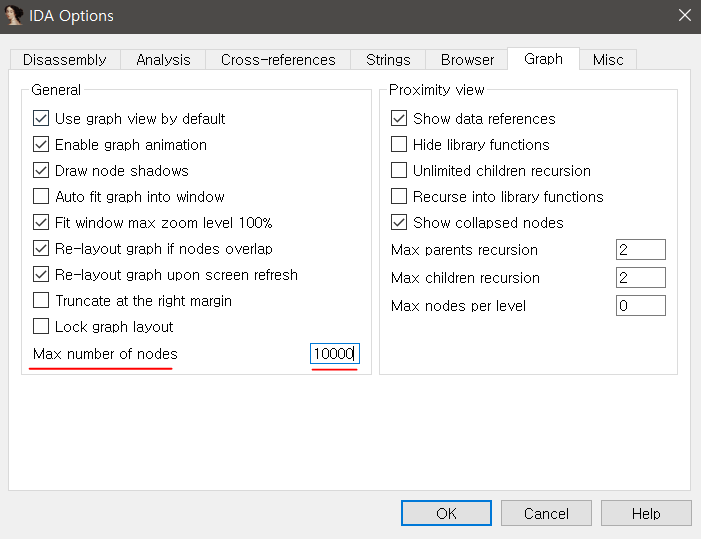Click the Max nodes per level field
This screenshot has height=539, width=701.
(x=641, y=305)
